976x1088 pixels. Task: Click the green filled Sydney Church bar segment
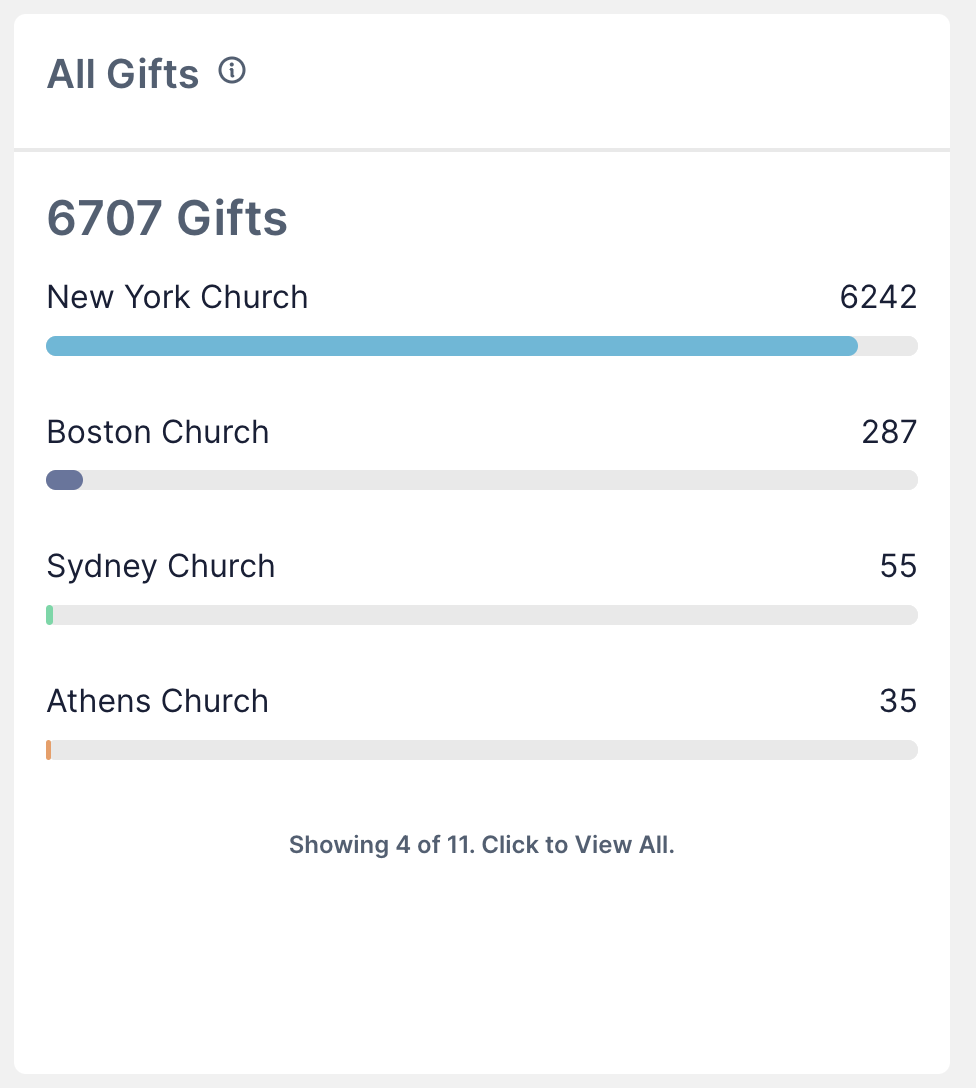click(x=49, y=615)
